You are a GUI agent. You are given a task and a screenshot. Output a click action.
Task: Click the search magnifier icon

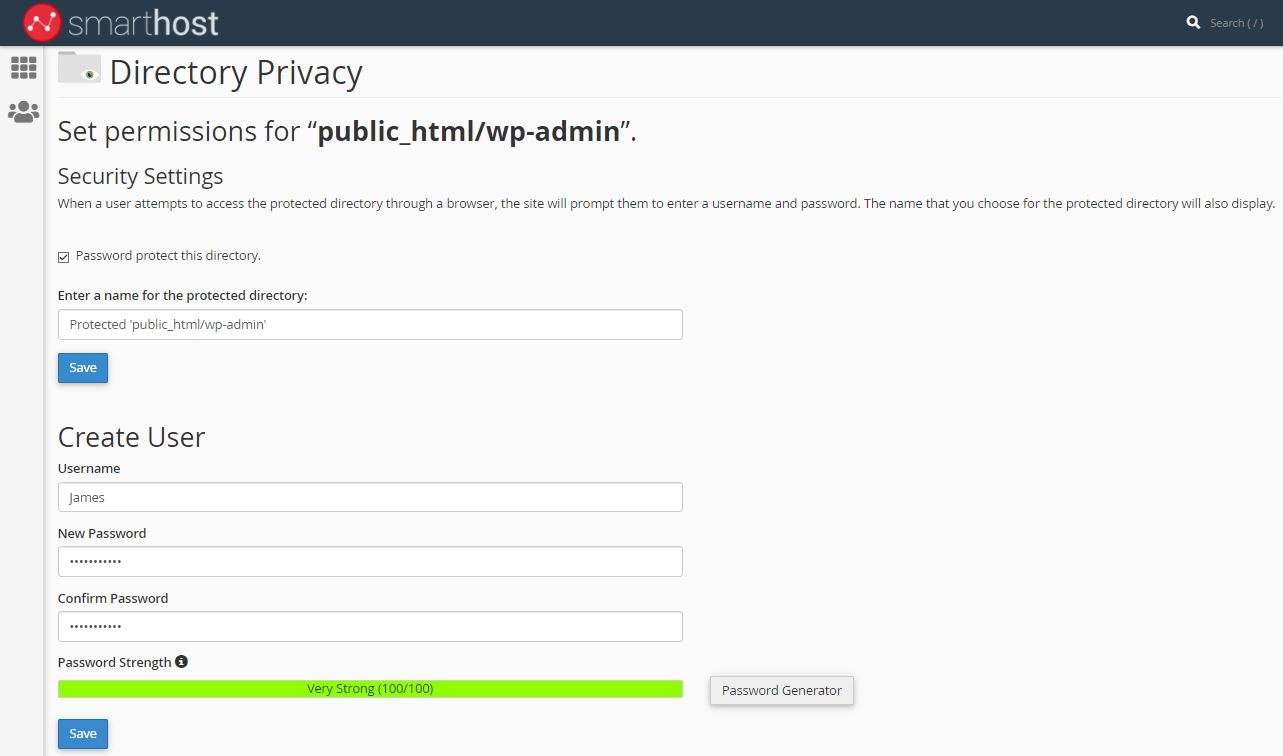tap(1193, 22)
